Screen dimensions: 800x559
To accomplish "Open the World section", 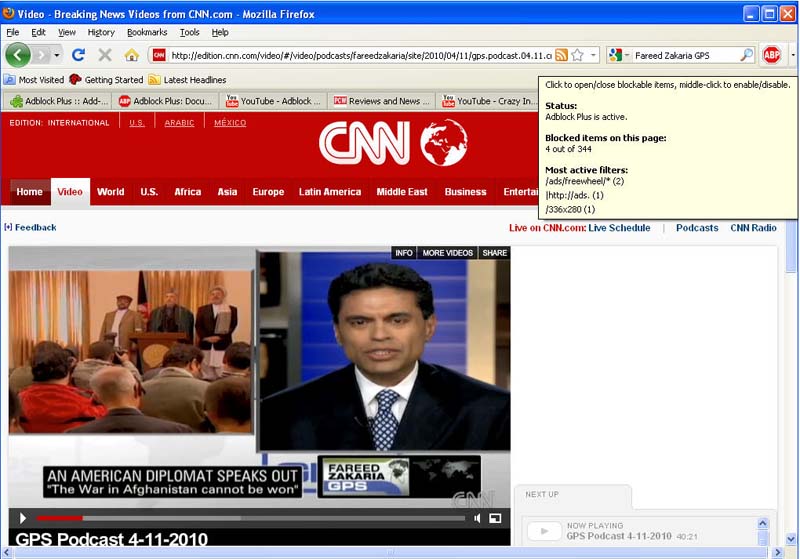I will (x=111, y=192).
